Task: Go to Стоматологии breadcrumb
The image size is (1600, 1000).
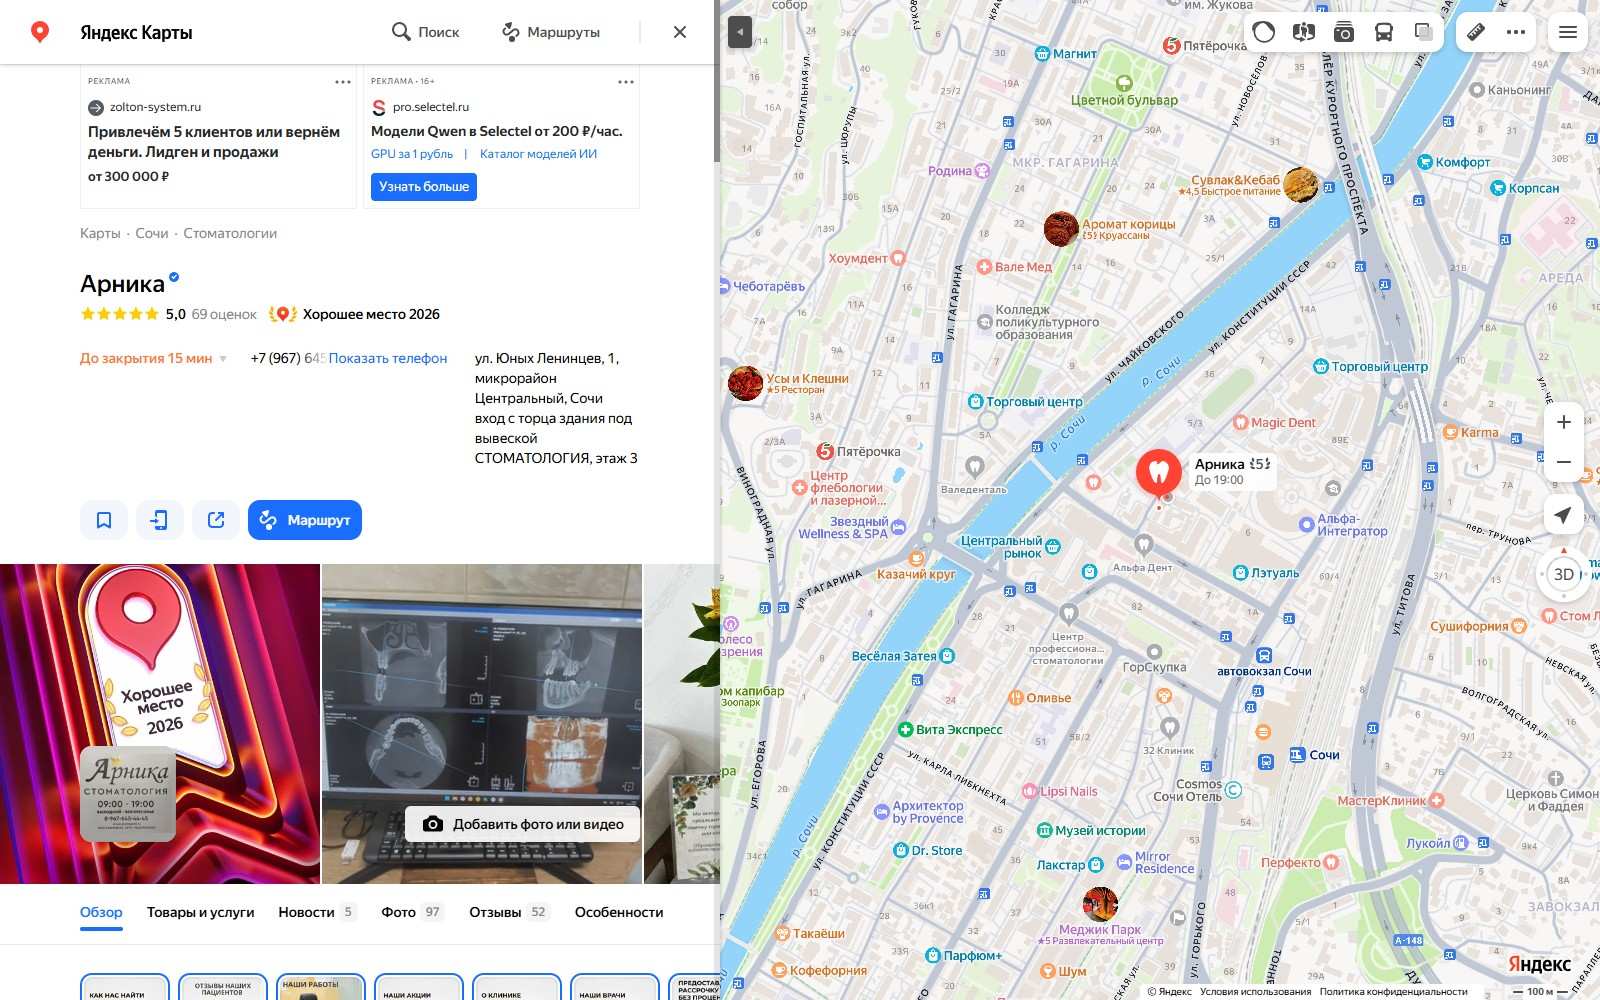Action: tap(230, 233)
